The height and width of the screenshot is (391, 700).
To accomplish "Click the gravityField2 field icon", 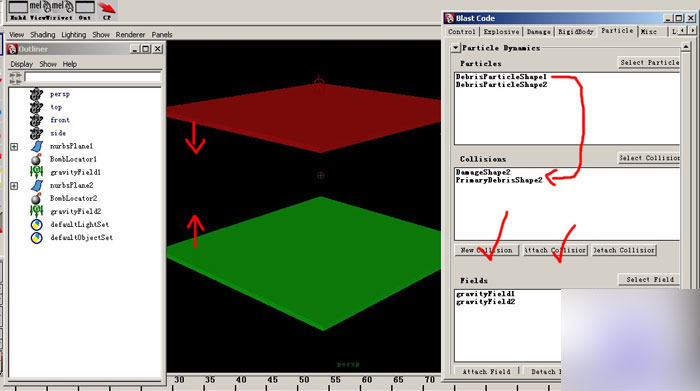I will tap(36, 212).
